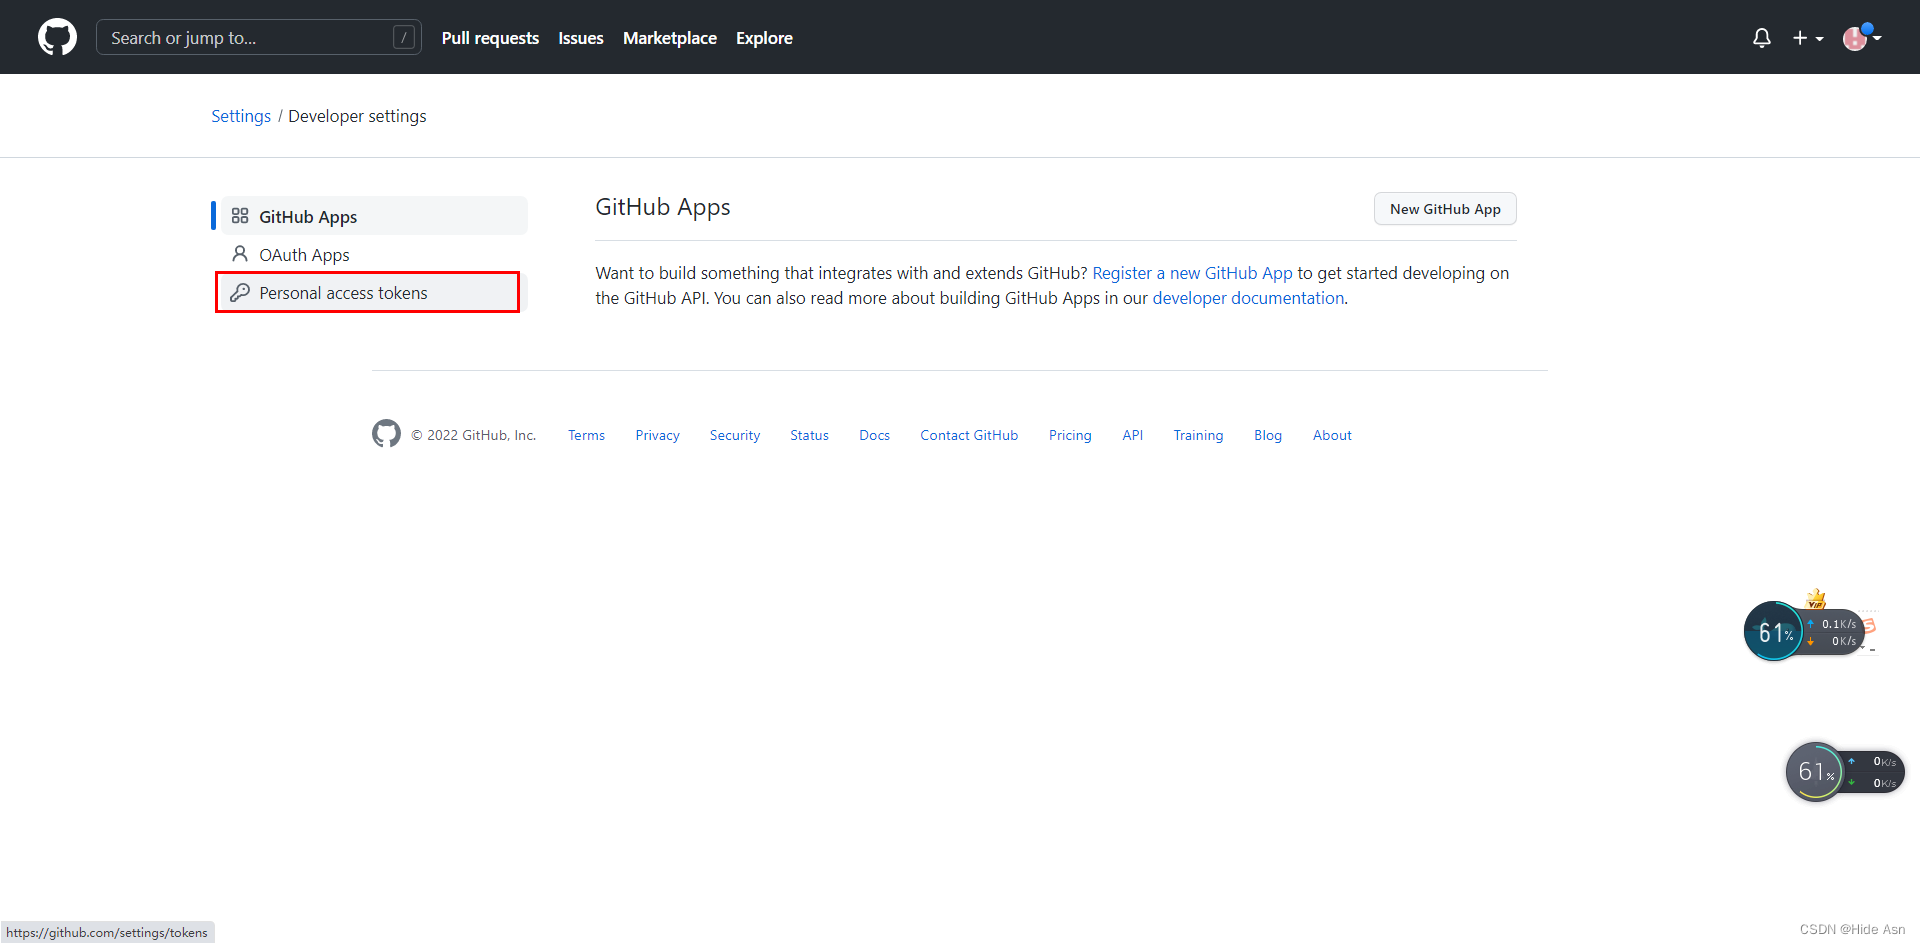Open the Security footer link

coord(735,435)
